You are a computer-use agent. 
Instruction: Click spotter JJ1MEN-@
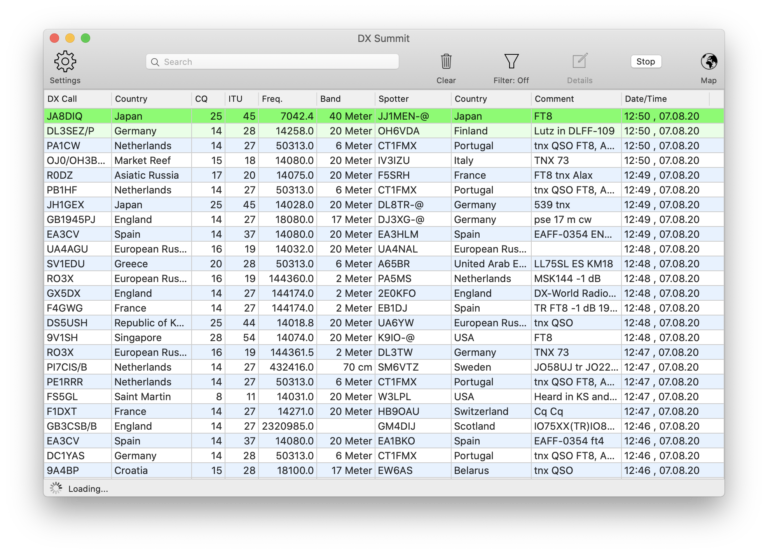[x=403, y=116]
